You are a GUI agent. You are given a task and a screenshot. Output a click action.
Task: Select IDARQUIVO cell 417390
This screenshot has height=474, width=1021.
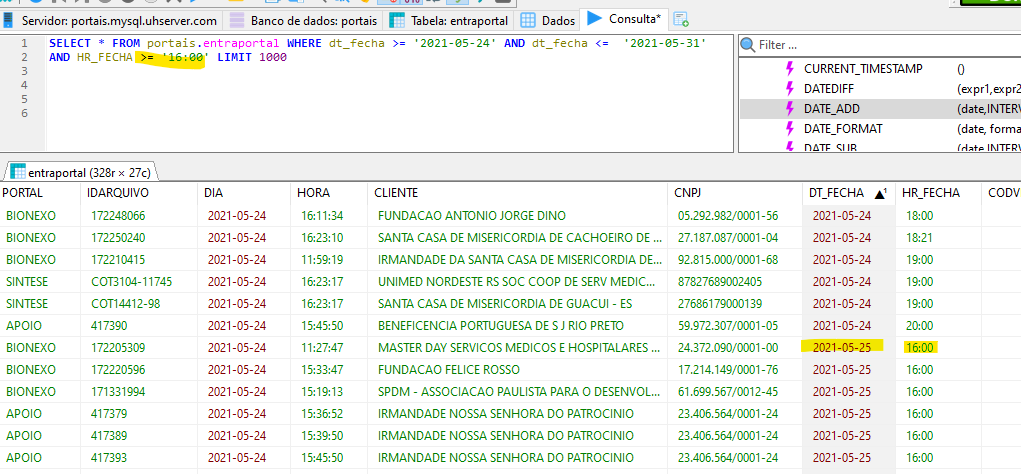click(x=140, y=326)
